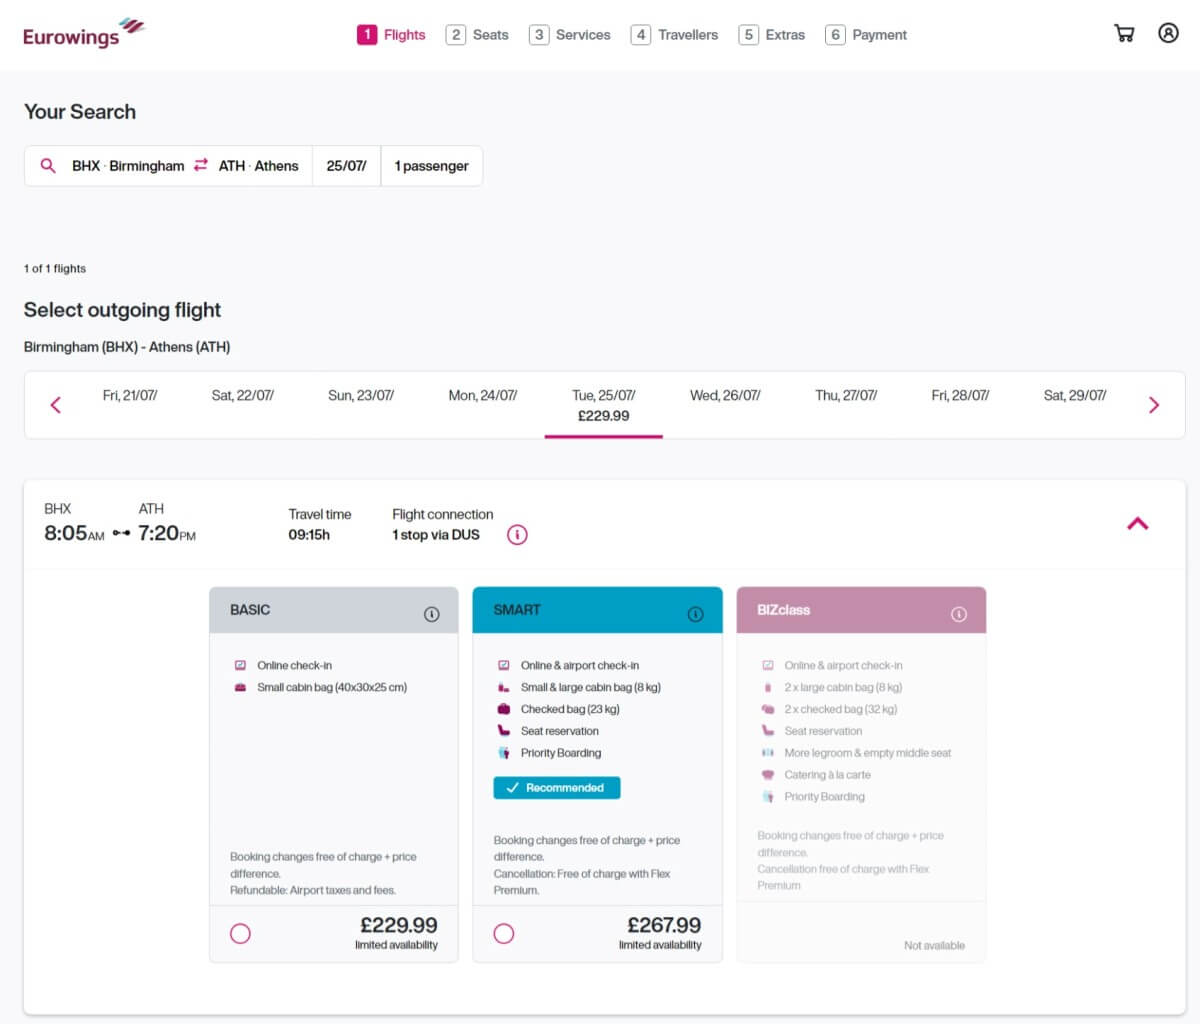This screenshot has height=1024, width=1200.
Task: Select date Tue, 25/07/ priced £229.99
Action: click(x=604, y=405)
